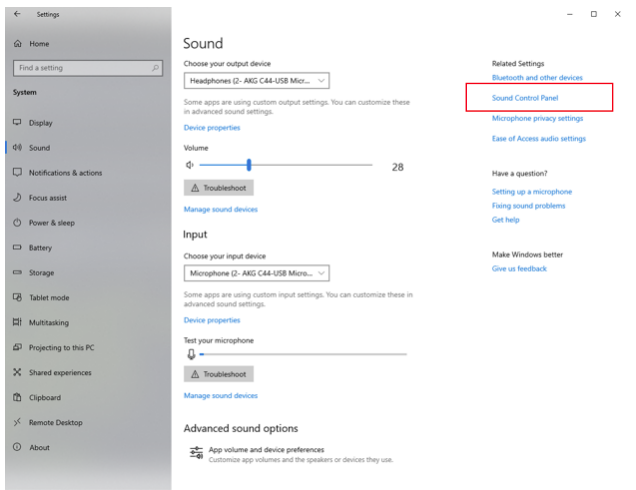This screenshot has height=490, width=636.
Task: Select Multitasking in the sidebar
Action: [x=50, y=323]
